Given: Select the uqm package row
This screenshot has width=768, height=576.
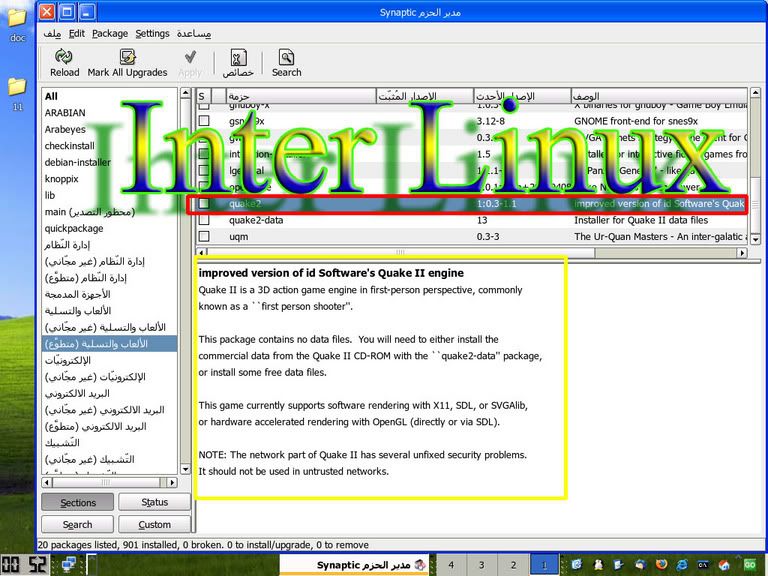Looking at the screenshot, I should [472, 237].
